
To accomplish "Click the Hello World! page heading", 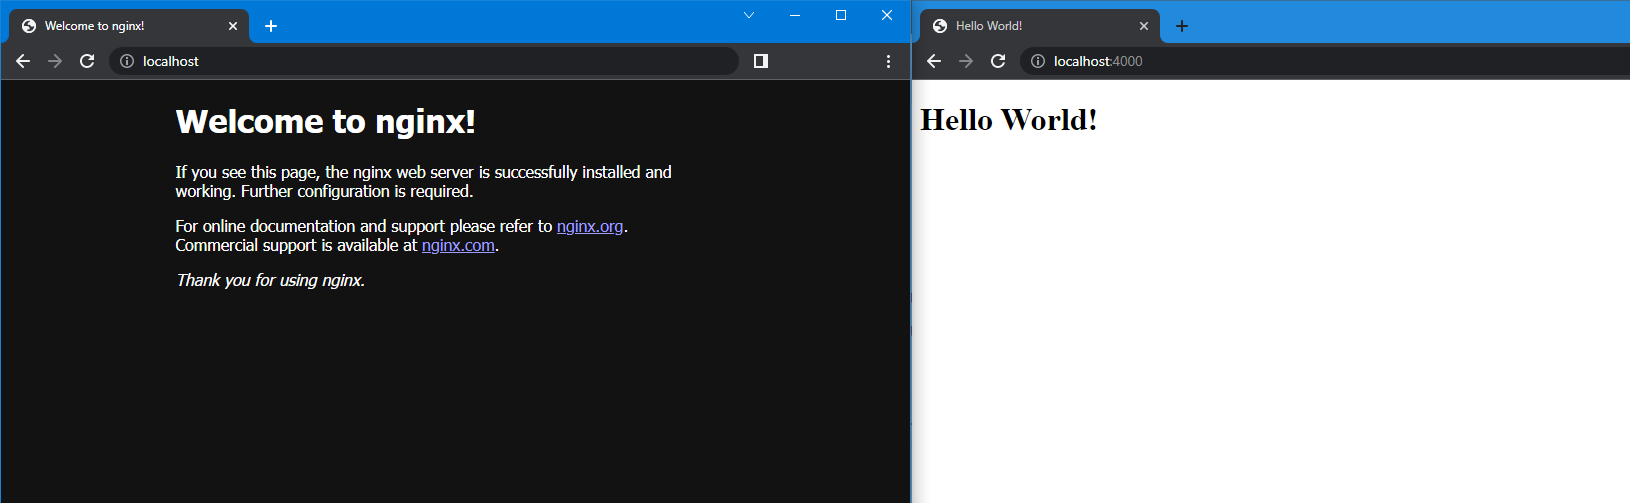I will [1009, 120].
